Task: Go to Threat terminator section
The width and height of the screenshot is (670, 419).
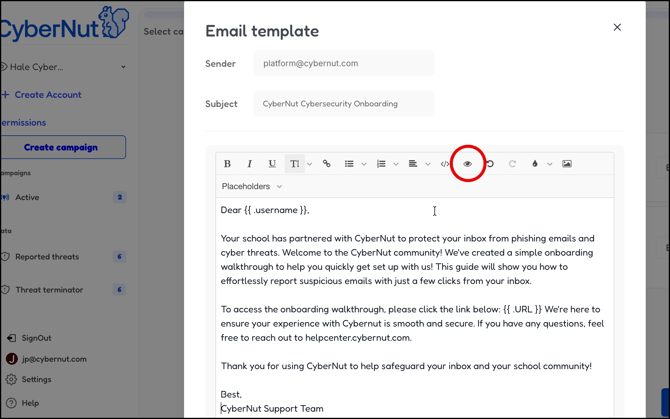Action: coord(49,290)
